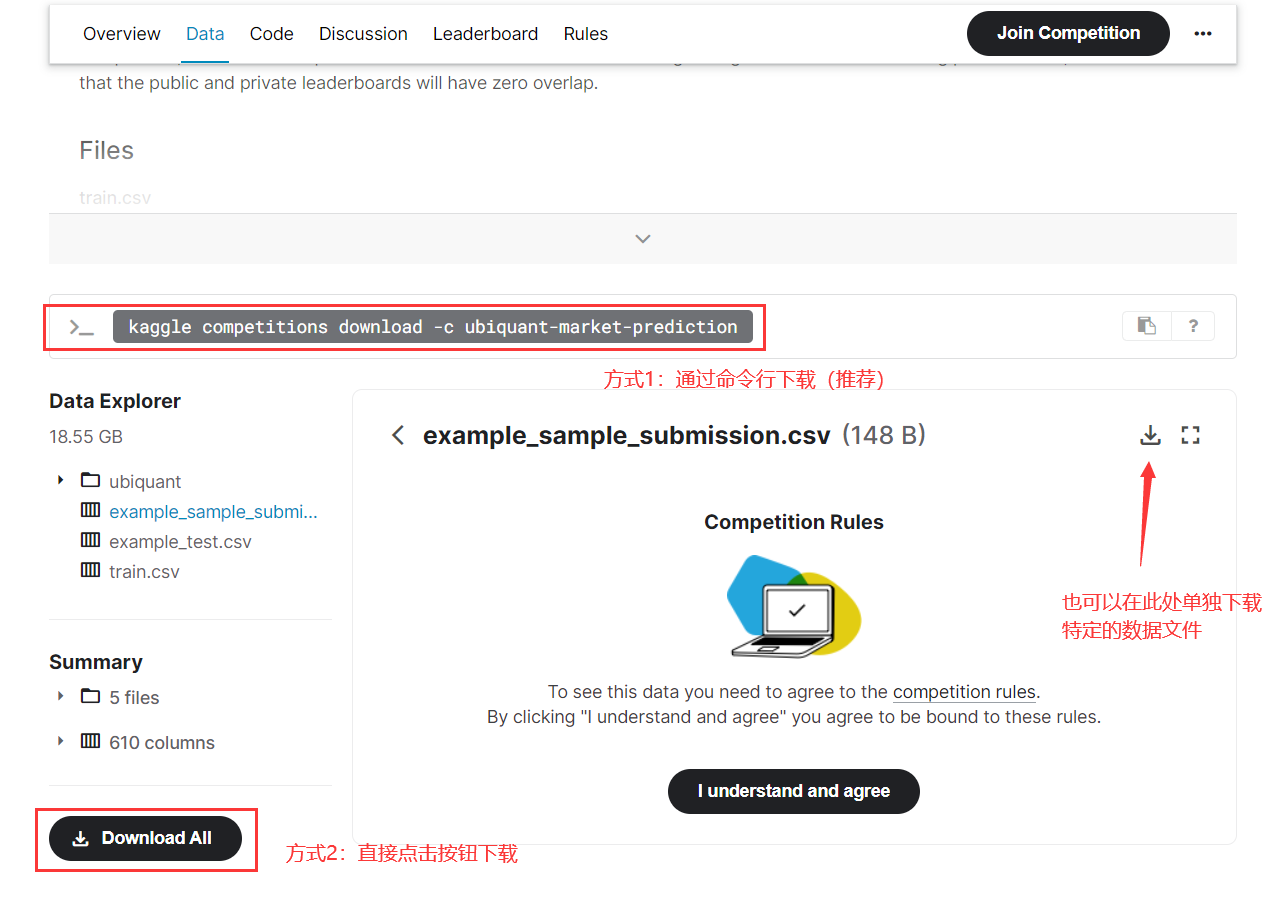Expand the 5 files summary entry
This screenshot has width=1284, height=905.
60,697
